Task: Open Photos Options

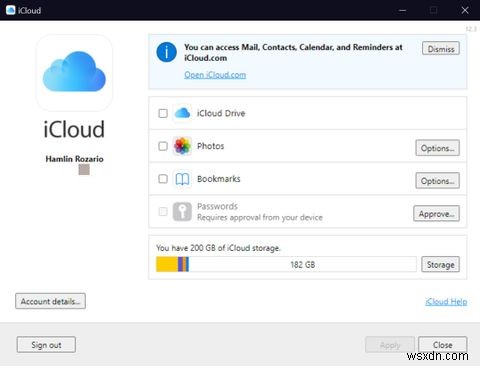Action: point(437,148)
